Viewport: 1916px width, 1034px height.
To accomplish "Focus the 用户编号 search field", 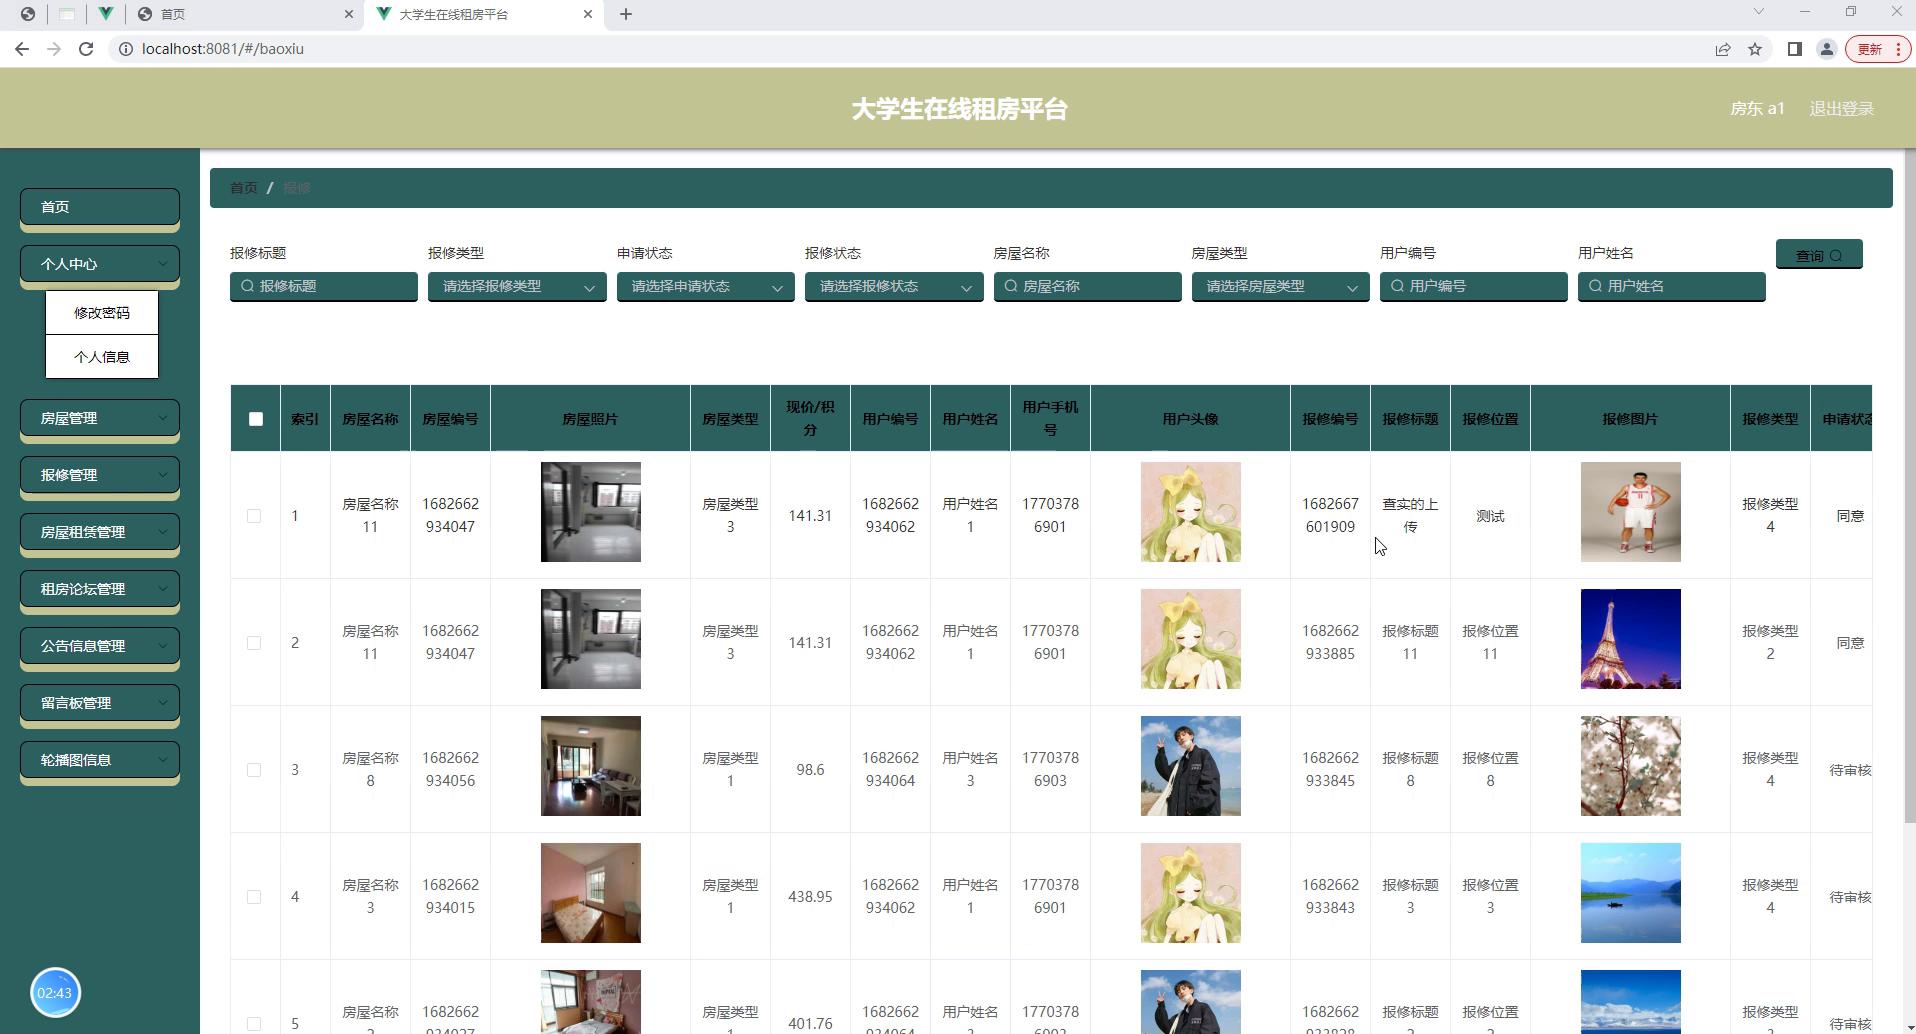I will coord(1474,286).
